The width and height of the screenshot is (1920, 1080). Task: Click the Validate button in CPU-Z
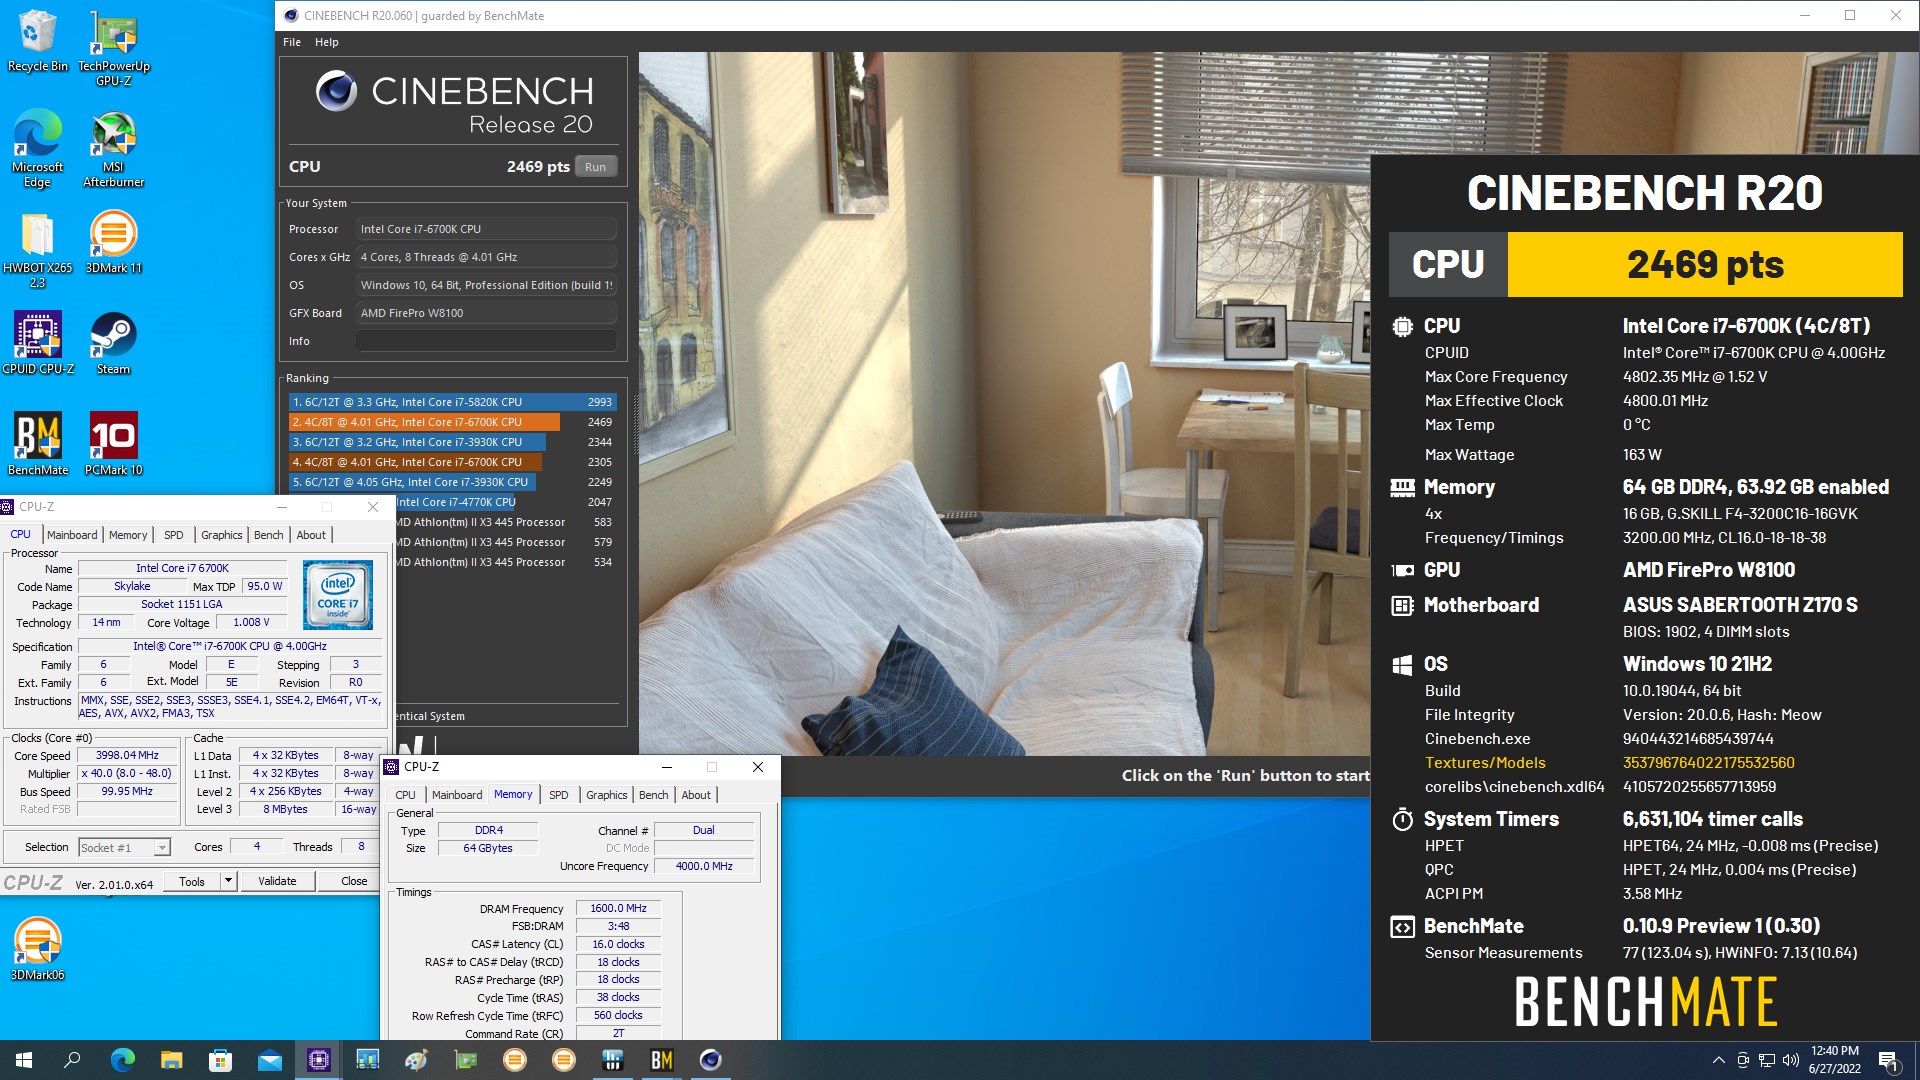tap(277, 881)
